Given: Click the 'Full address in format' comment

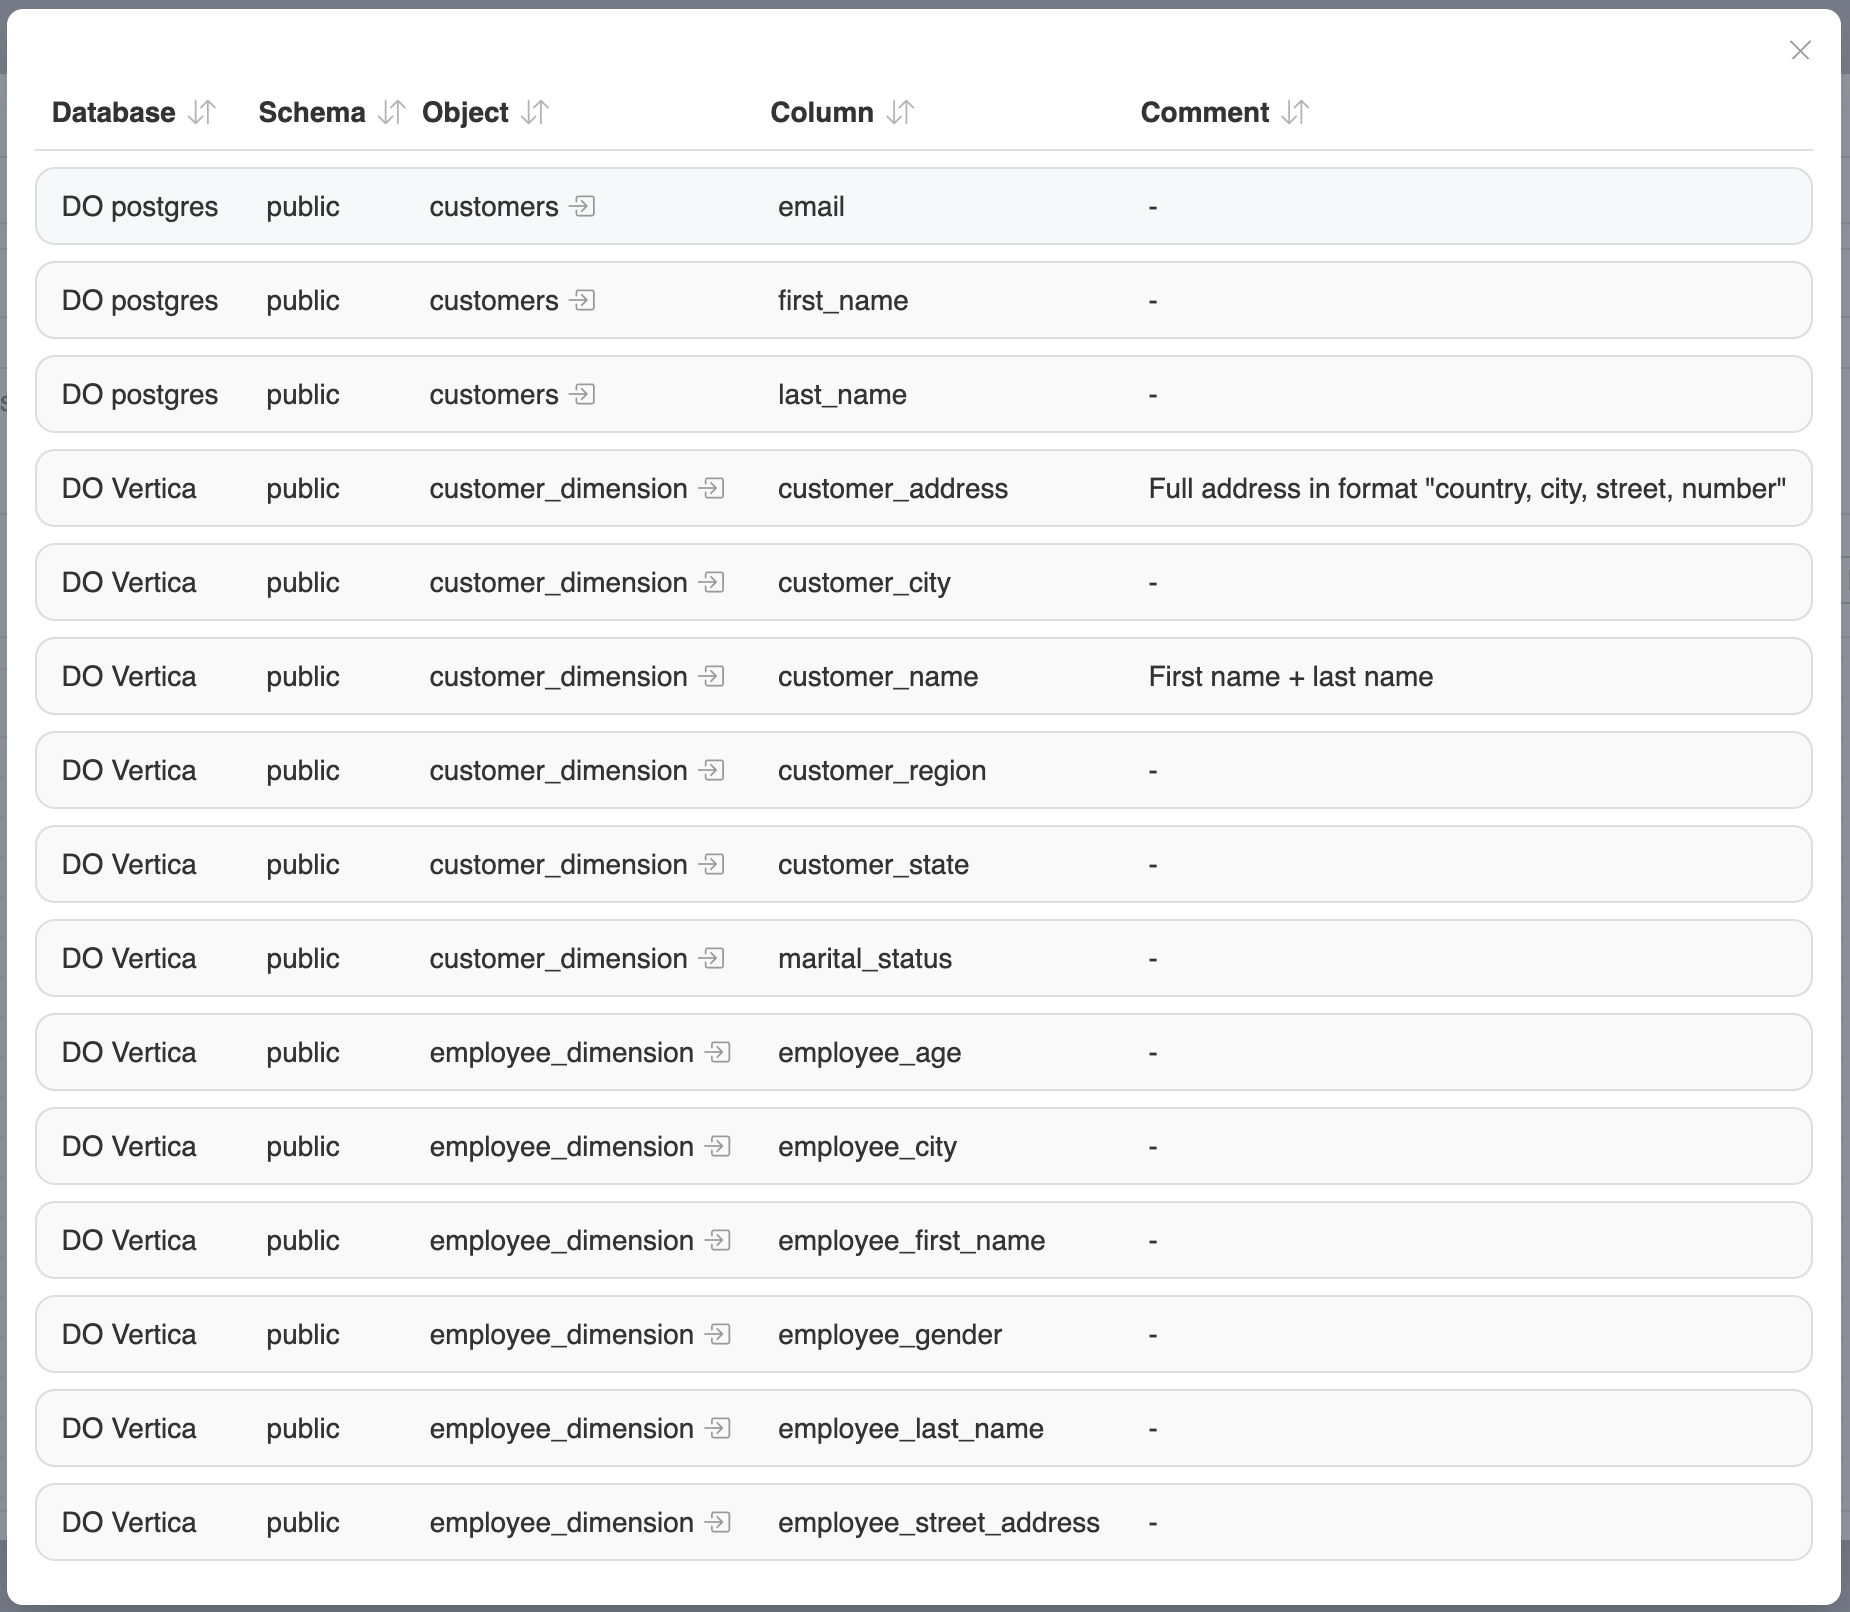Looking at the screenshot, I should tap(1467, 488).
